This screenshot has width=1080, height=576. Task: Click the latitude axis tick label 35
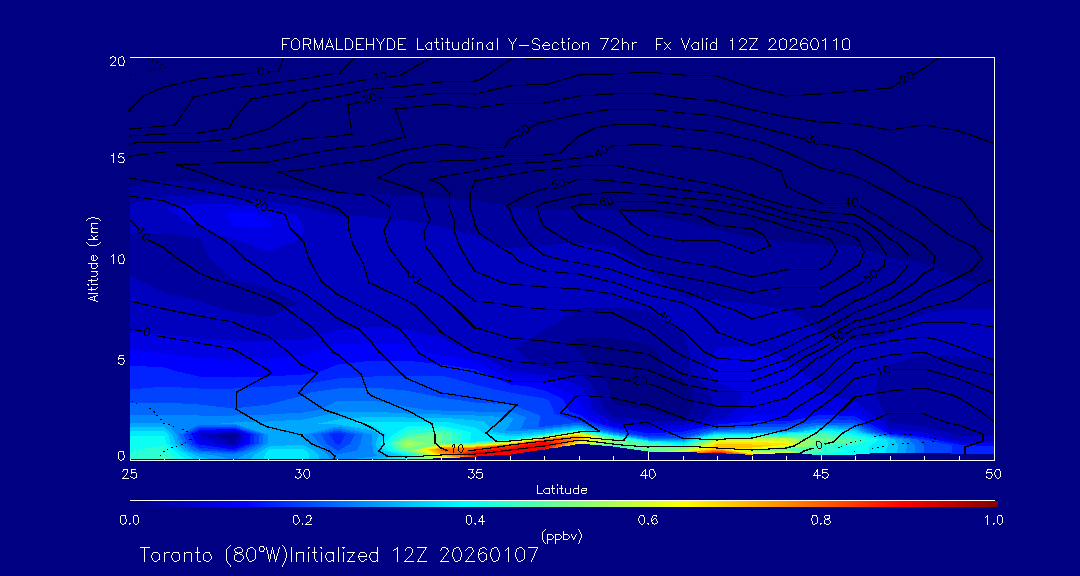click(x=475, y=474)
